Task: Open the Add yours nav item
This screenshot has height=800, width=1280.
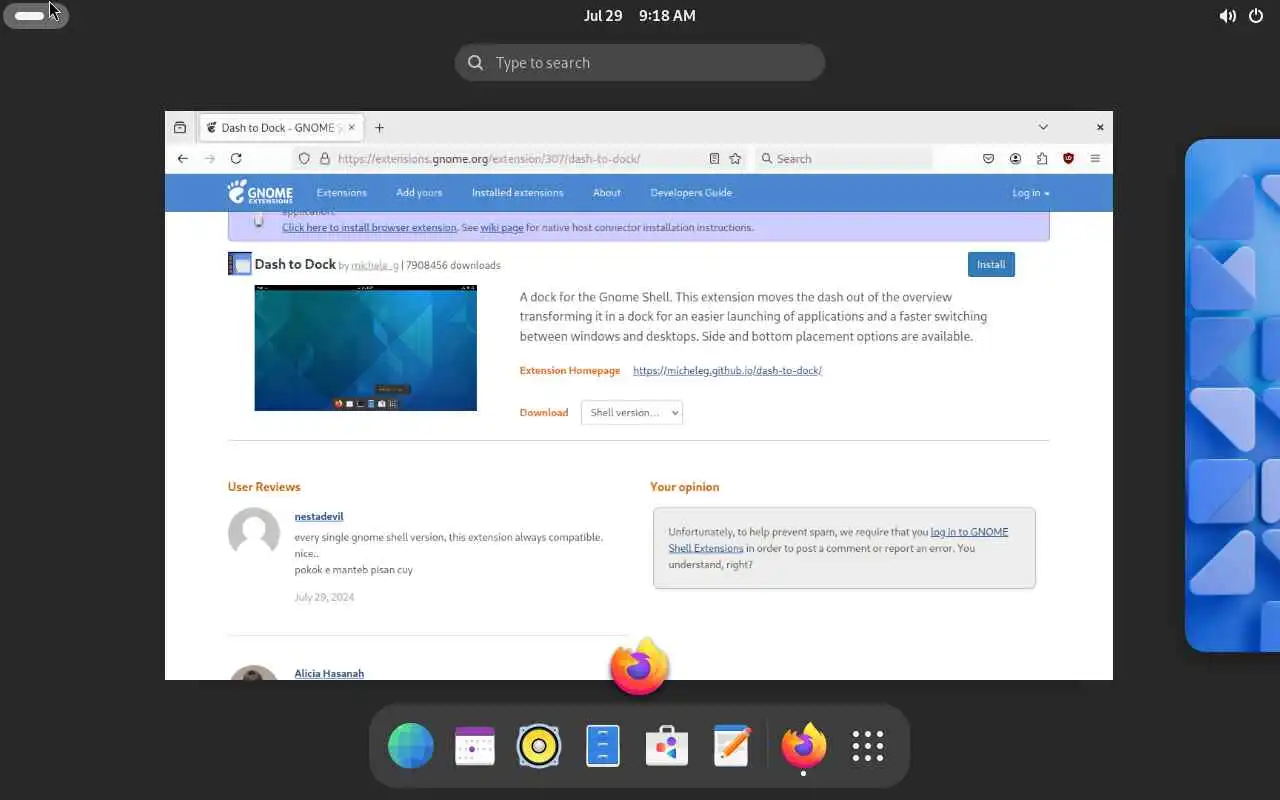Action: point(419,193)
